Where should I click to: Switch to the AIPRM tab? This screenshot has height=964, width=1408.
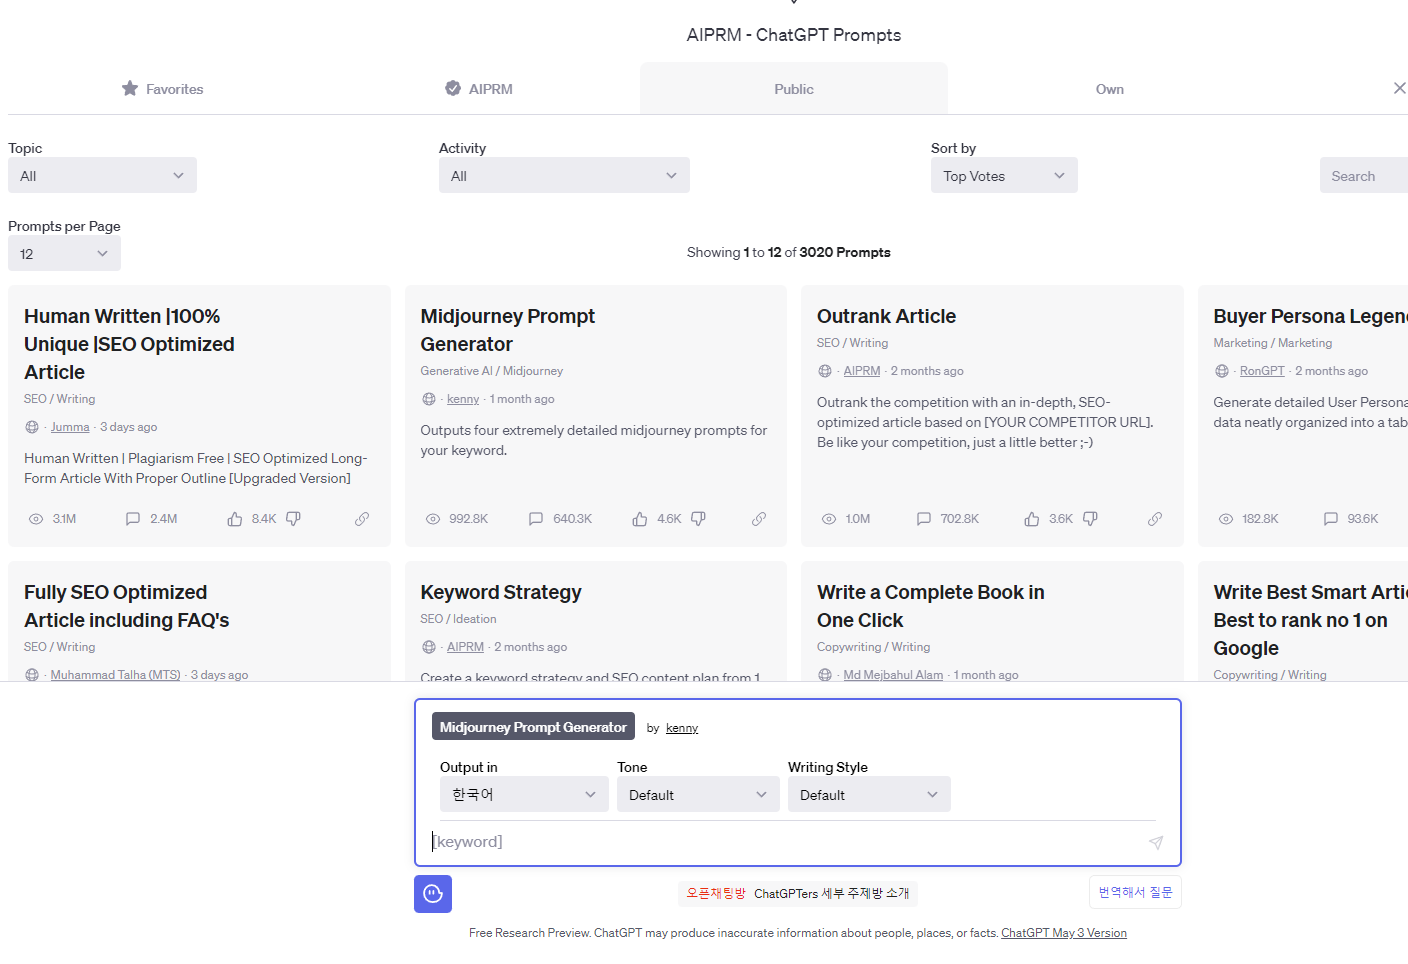point(478,89)
